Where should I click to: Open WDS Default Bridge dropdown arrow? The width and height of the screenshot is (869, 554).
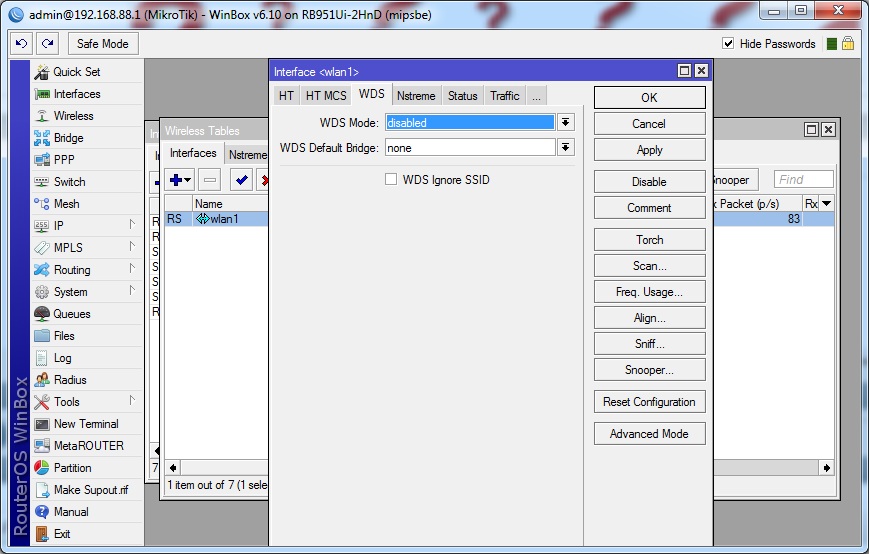pos(565,147)
